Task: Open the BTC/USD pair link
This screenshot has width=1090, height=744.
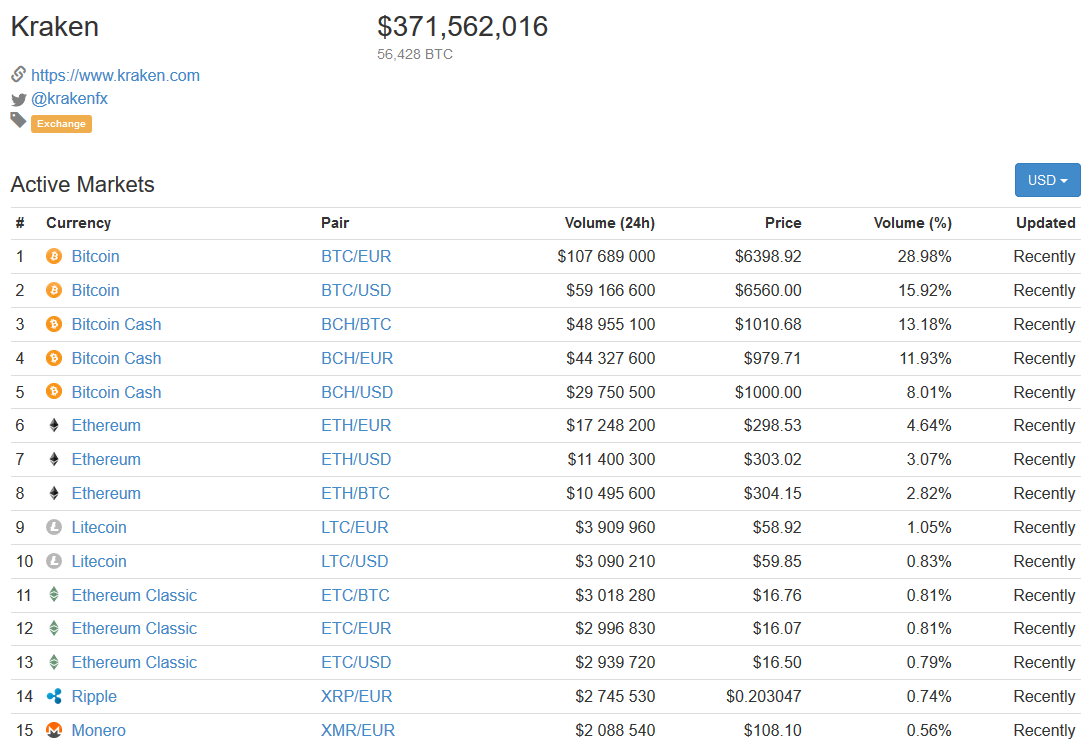Action: [356, 290]
